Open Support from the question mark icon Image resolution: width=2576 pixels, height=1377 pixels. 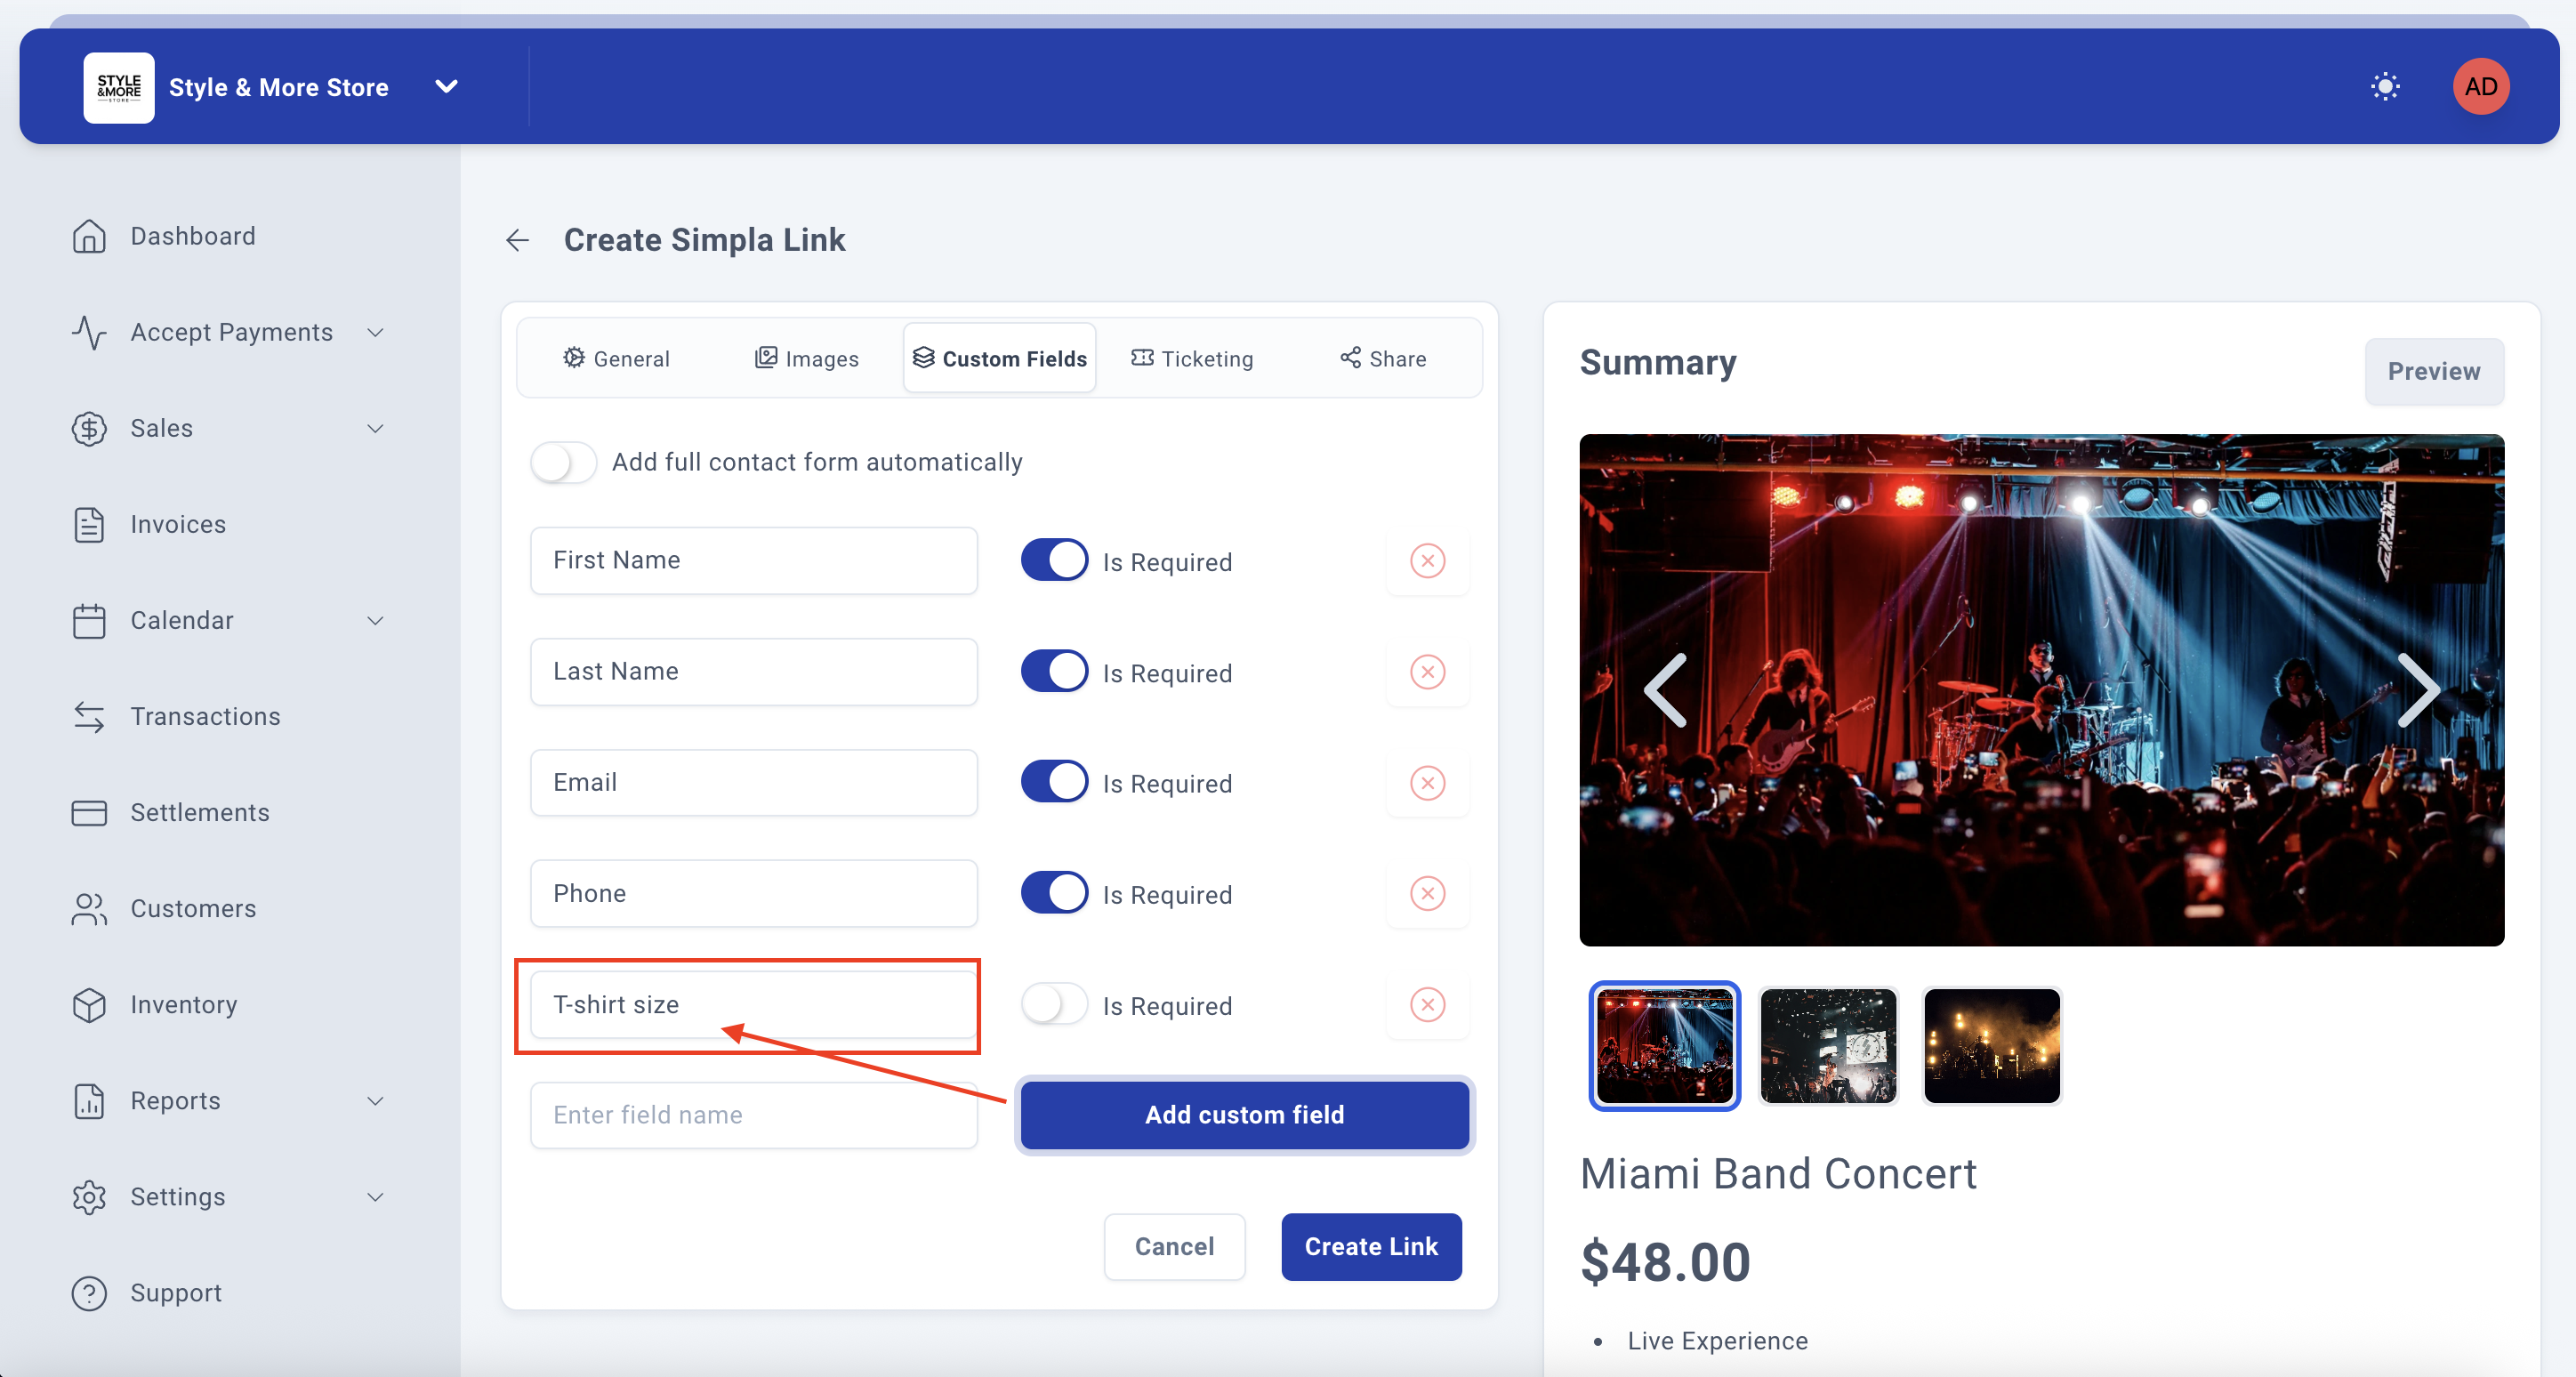(x=89, y=1293)
